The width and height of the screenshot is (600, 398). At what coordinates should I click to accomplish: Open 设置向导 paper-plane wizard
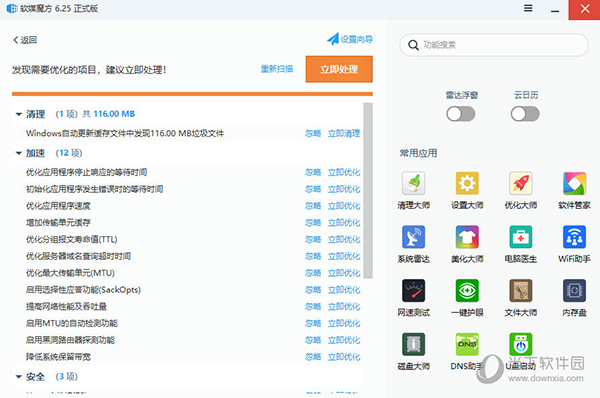pyautogui.click(x=350, y=39)
